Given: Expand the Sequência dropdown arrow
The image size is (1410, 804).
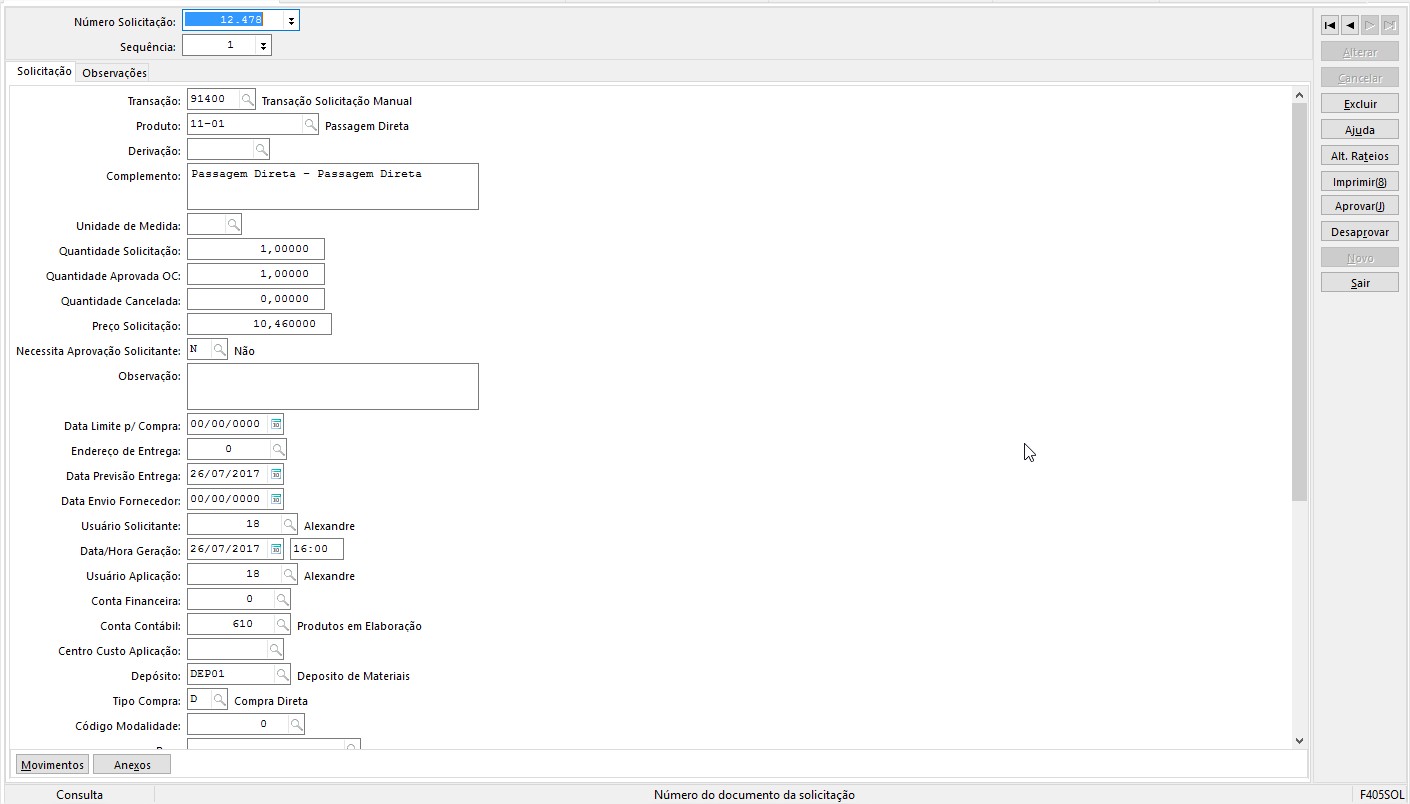Looking at the screenshot, I should (263, 46).
